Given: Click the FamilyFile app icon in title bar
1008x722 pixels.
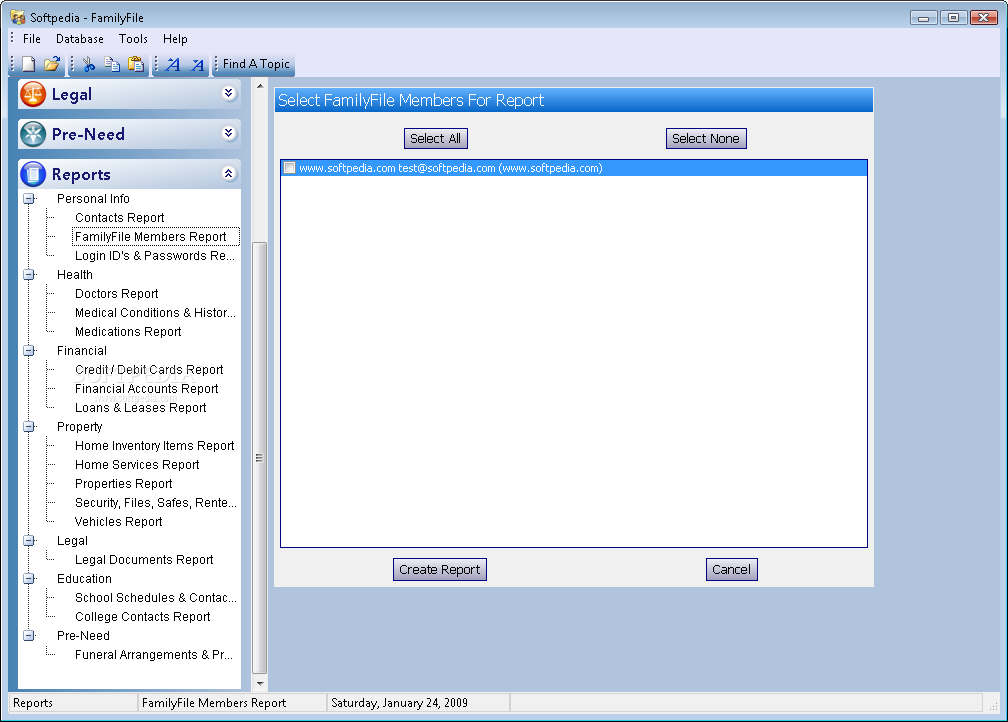Looking at the screenshot, I should [17, 17].
